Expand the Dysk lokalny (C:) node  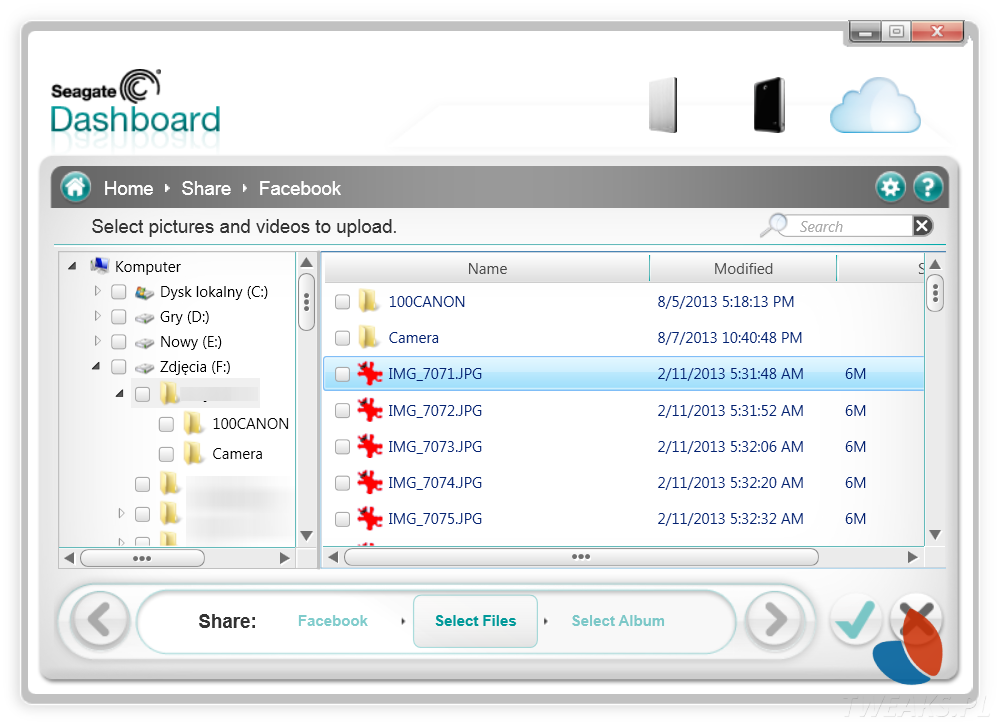97,291
